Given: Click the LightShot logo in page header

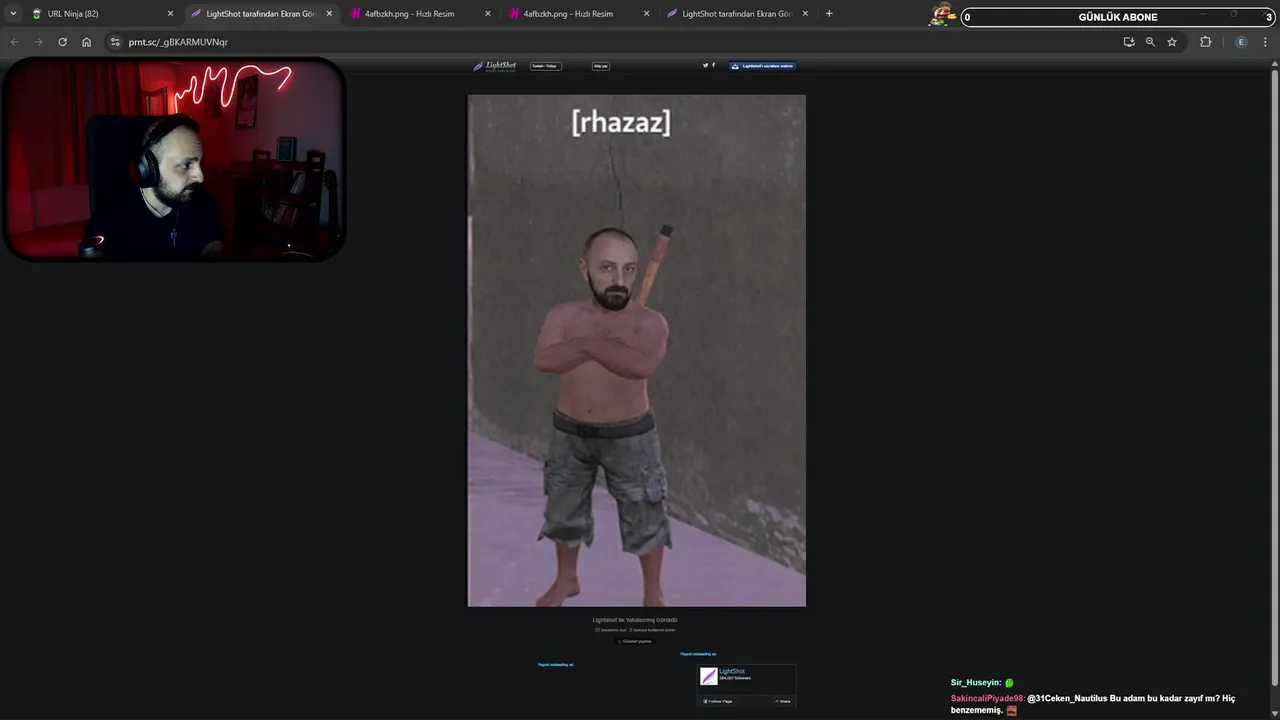Looking at the screenshot, I should (x=494, y=66).
